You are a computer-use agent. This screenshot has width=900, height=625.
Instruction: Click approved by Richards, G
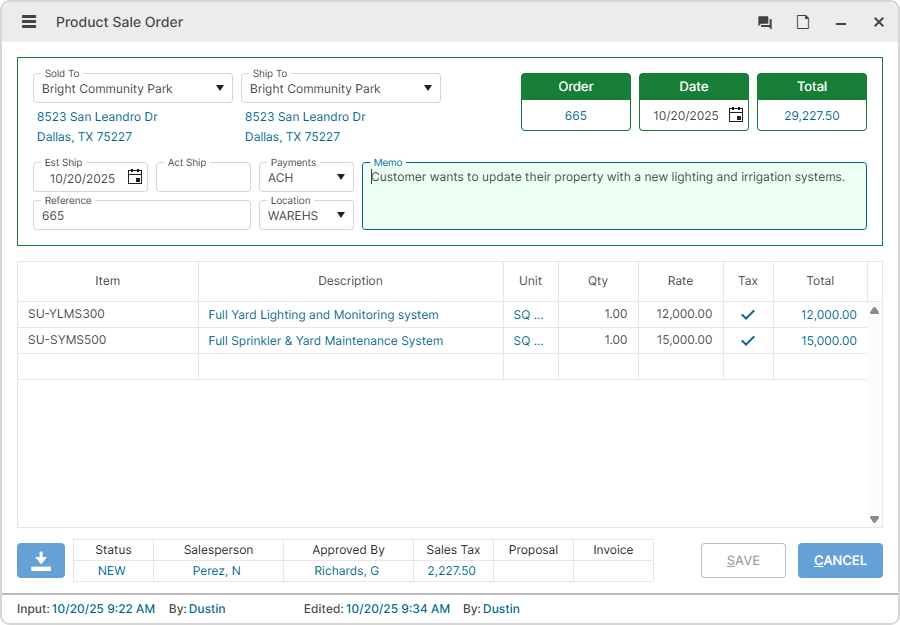pyautogui.click(x=347, y=571)
